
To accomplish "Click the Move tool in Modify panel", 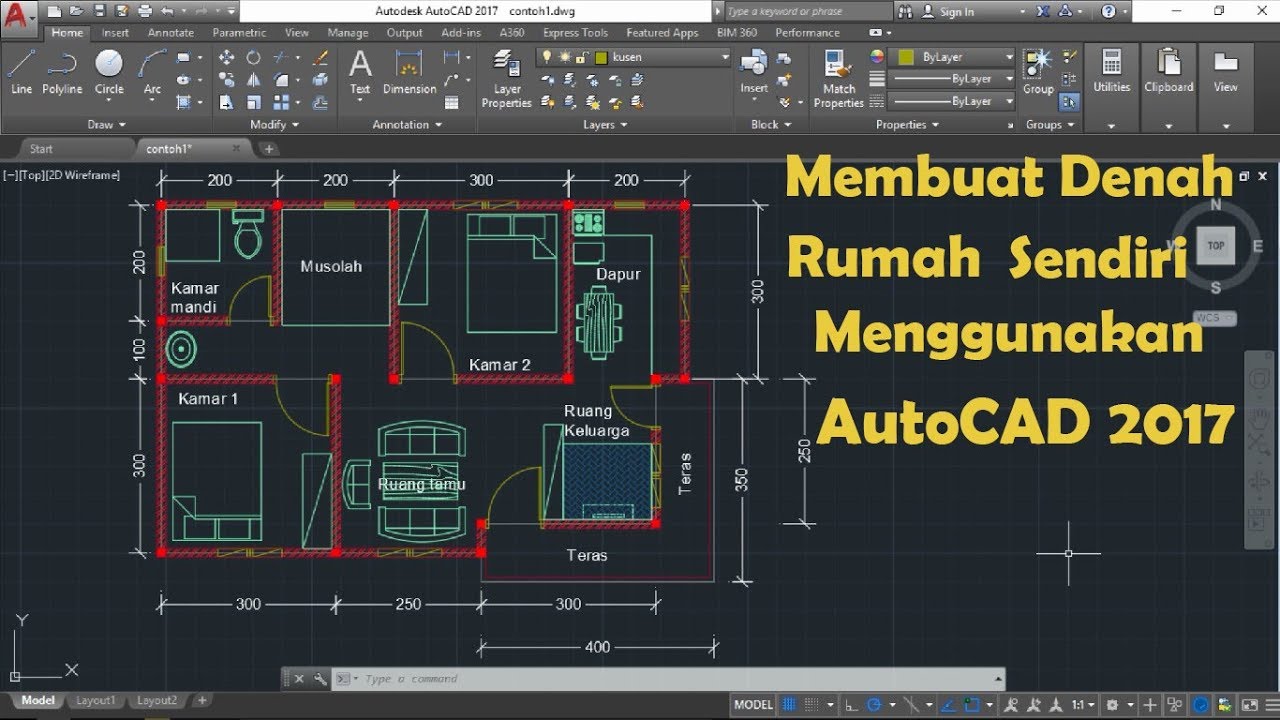I will (226, 57).
